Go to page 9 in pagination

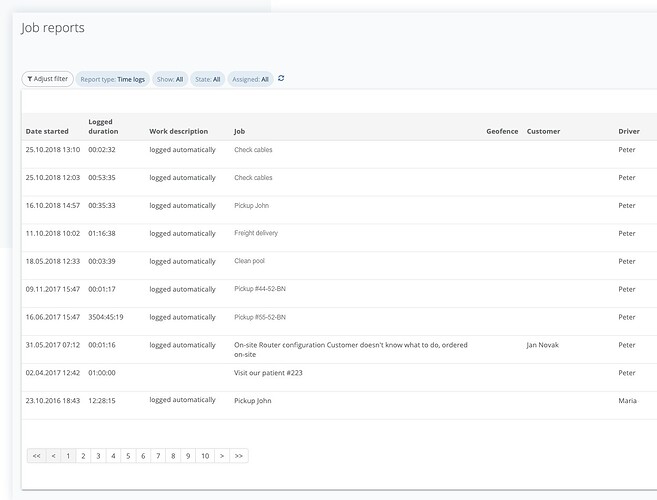[x=188, y=456]
